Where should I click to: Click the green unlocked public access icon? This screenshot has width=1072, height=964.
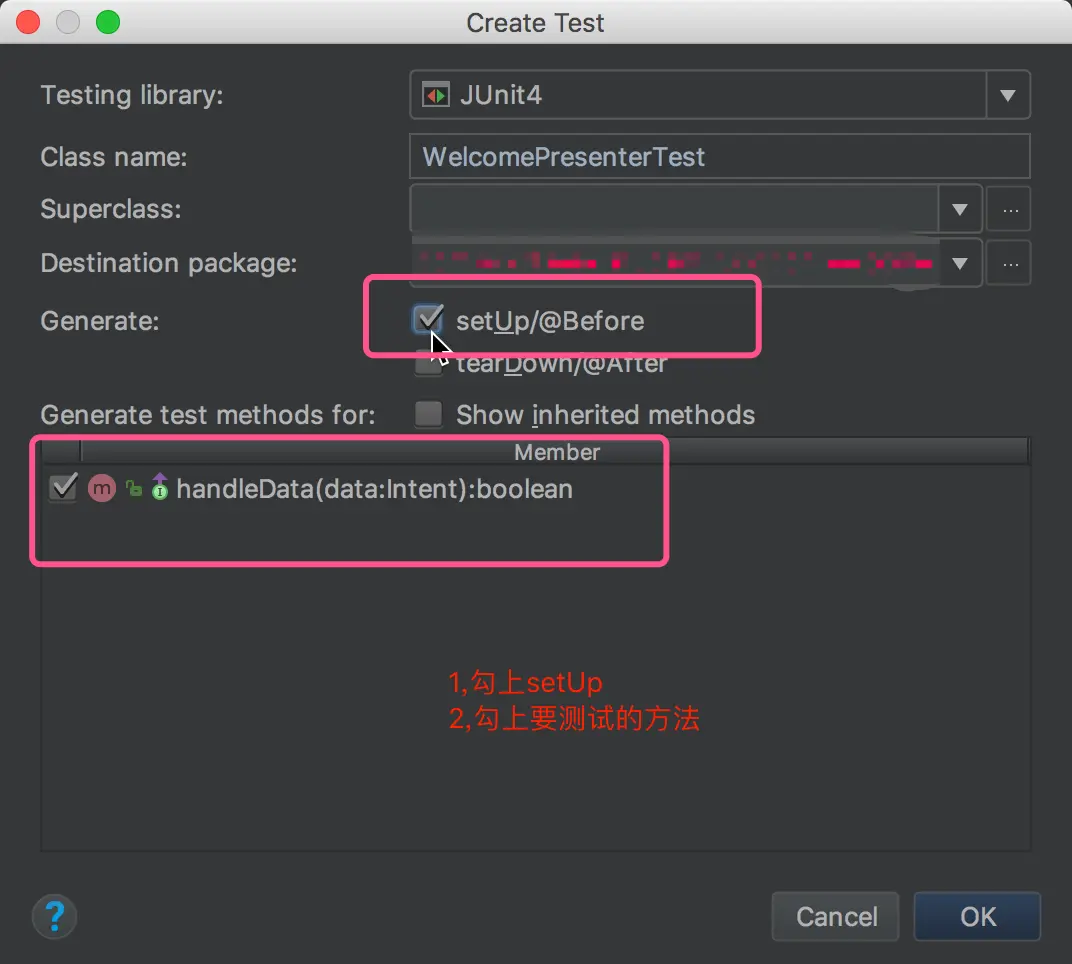pos(134,488)
